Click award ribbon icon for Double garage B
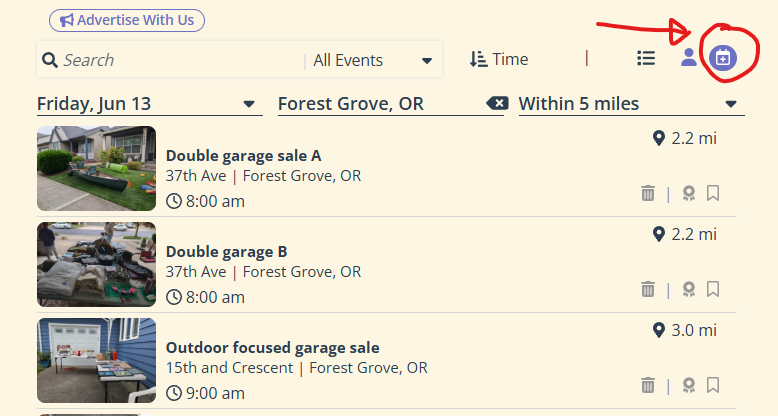The image size is (778, 416). click(688, 289)
